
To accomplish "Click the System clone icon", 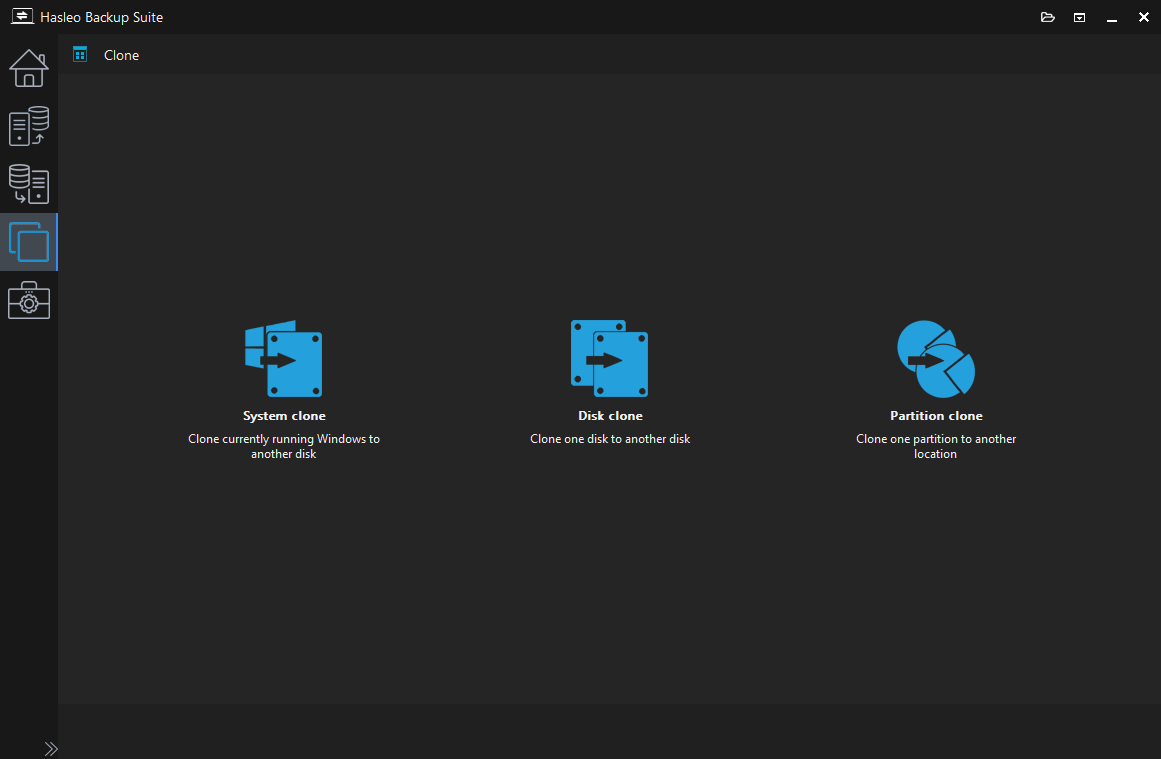I will [284, 358].
